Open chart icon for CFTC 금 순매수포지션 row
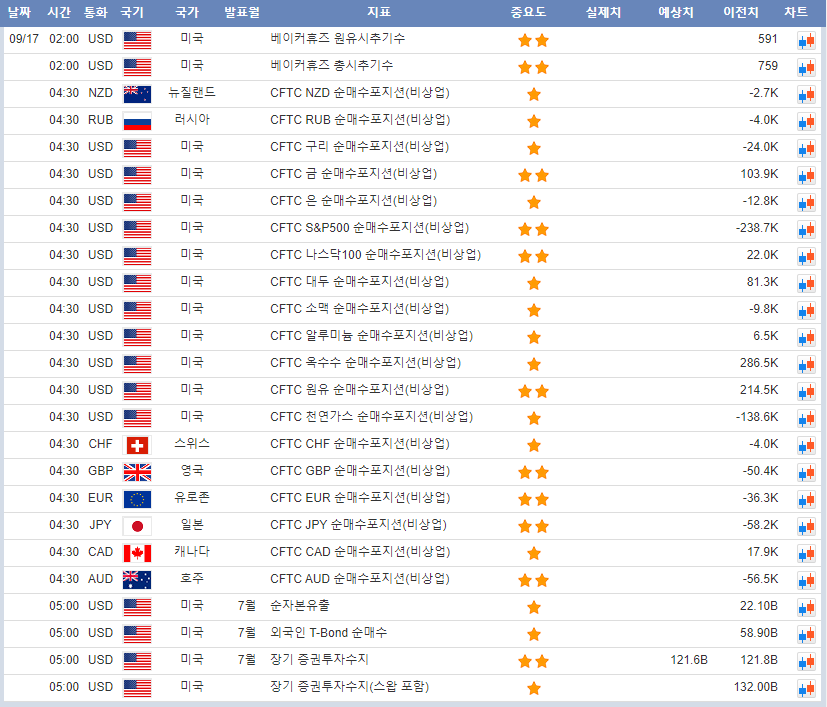827x707 pixels. 805,176
